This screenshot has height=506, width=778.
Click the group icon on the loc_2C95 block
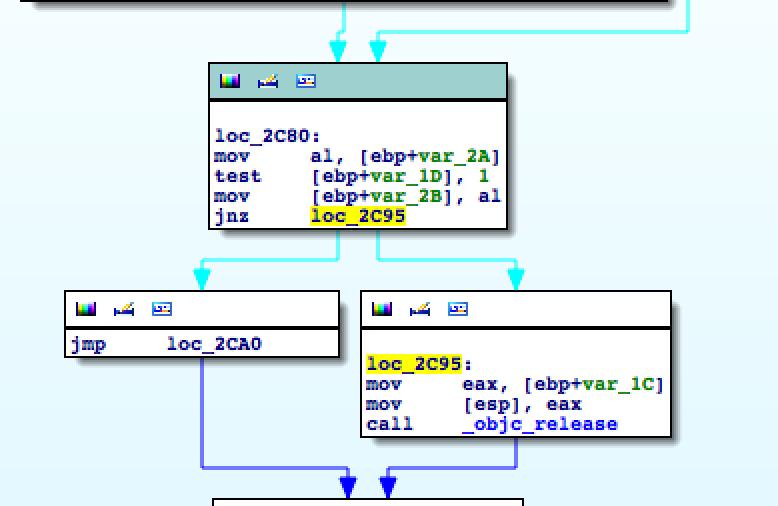click(x=458, y=309)
